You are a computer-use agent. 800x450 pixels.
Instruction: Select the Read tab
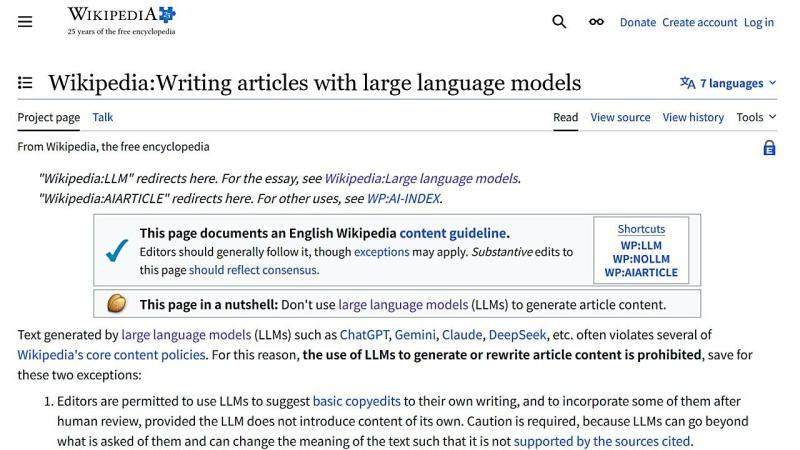click(565, 117)
